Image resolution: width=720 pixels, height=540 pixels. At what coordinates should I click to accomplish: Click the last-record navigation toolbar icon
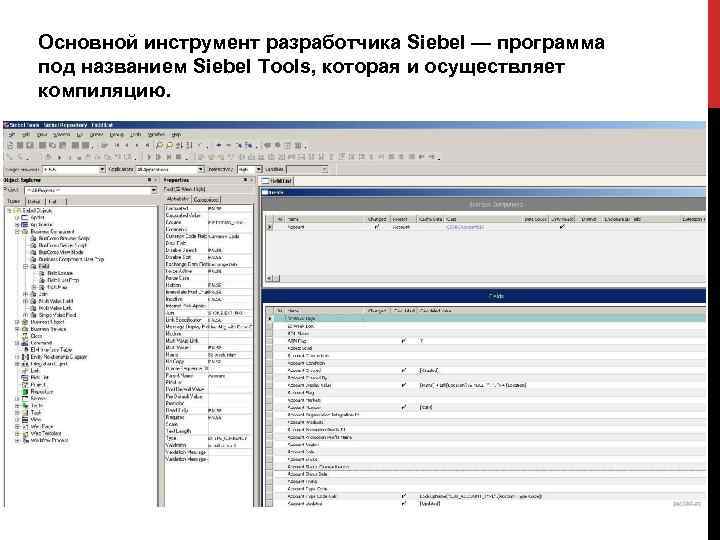coord(147,146)
